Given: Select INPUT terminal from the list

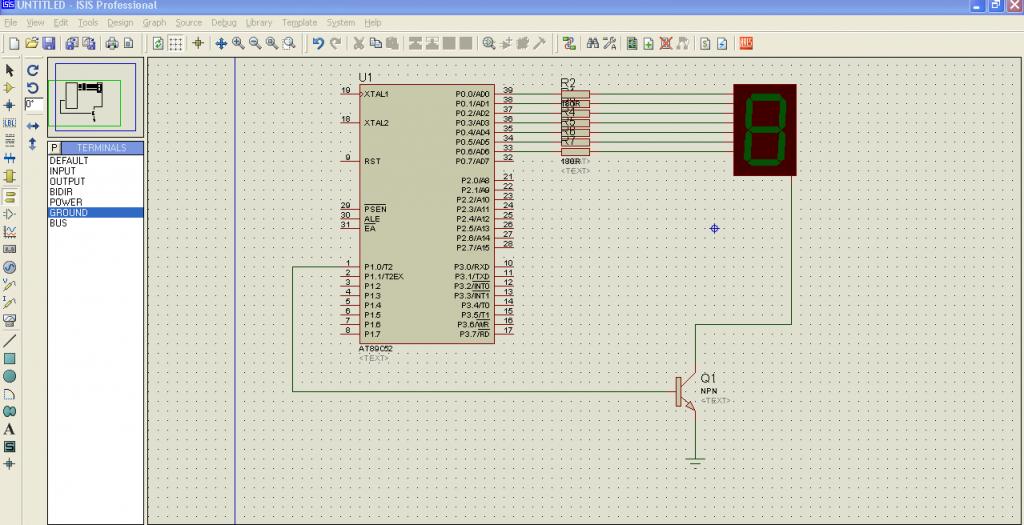Looking at the screenshot, I should (x=62, y=171).
